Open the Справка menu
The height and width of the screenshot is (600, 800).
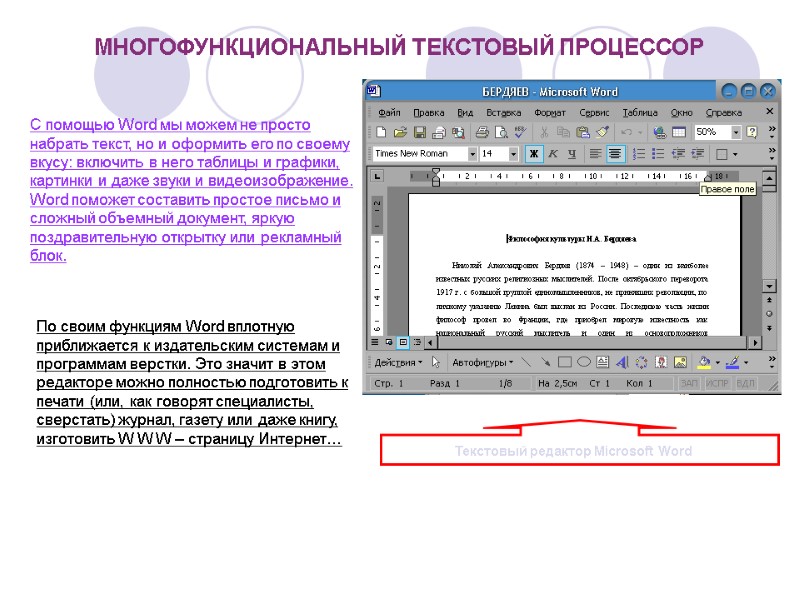click(723, 113)
